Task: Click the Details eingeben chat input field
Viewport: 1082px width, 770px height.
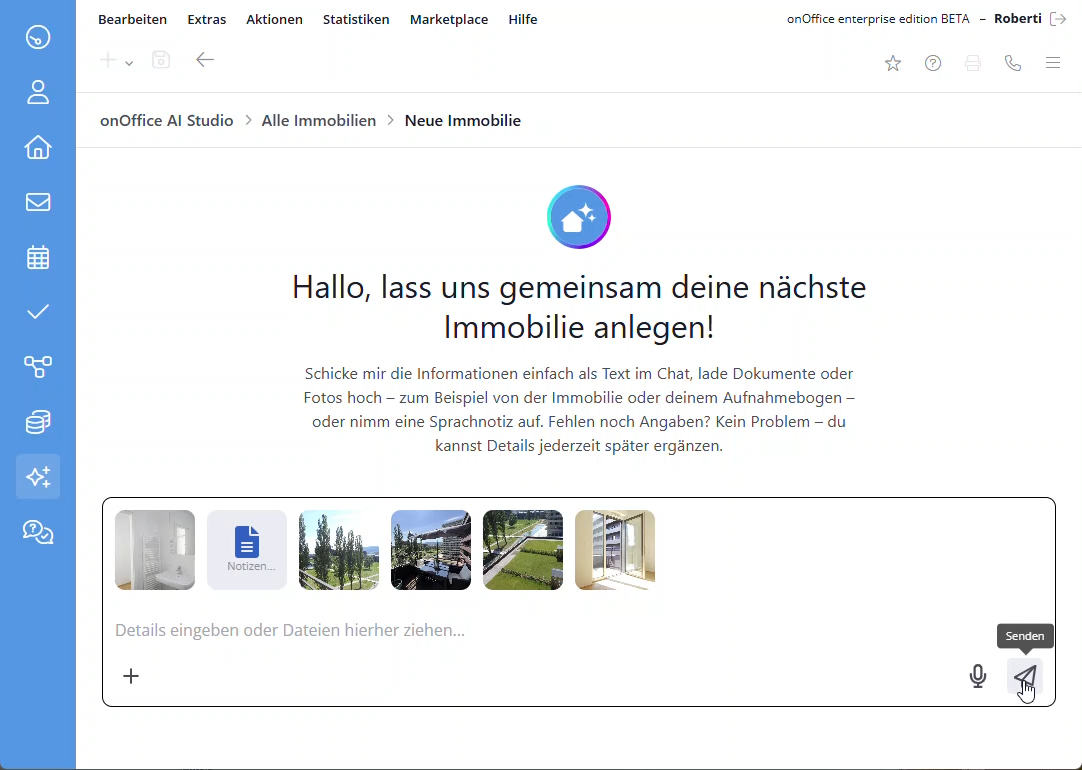Action: 400,630
